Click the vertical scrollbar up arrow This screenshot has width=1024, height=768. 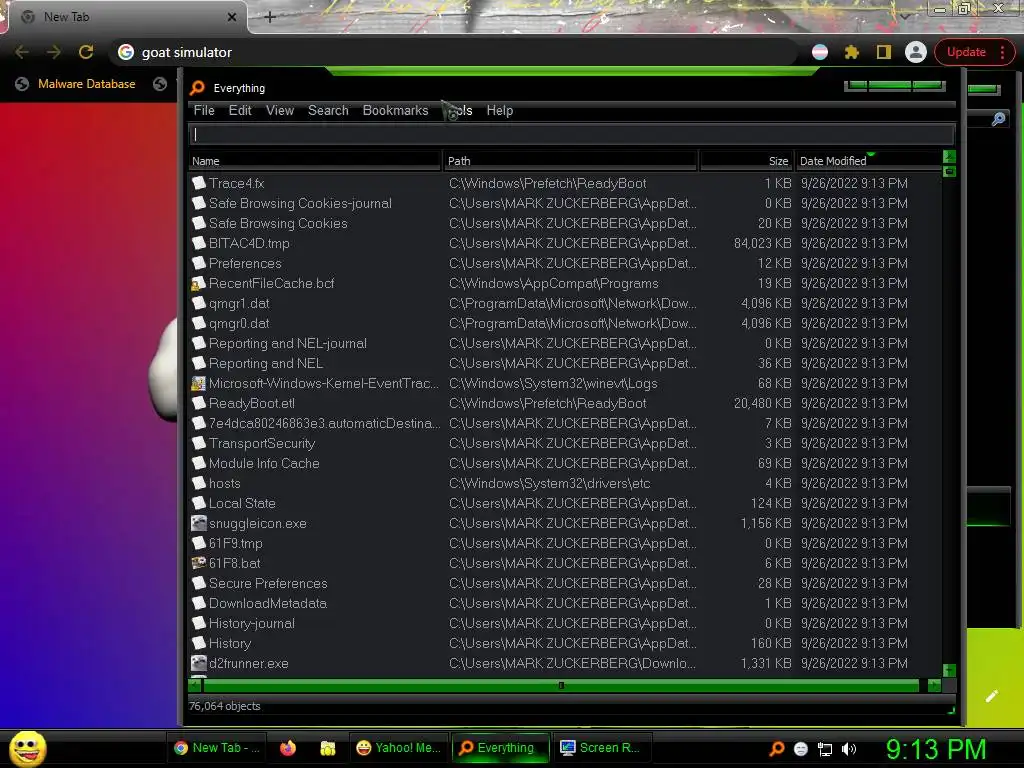[x=949, y=157]
